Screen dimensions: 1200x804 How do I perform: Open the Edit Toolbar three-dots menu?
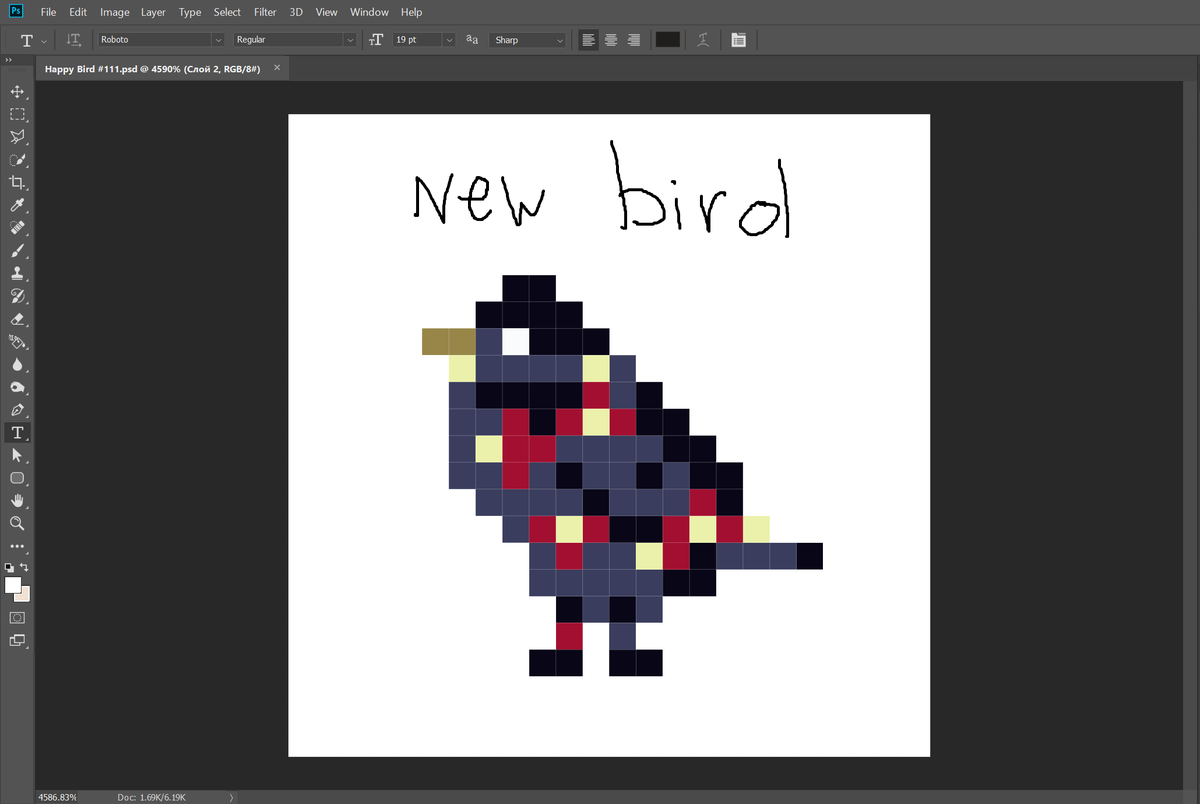pos(17,547)
